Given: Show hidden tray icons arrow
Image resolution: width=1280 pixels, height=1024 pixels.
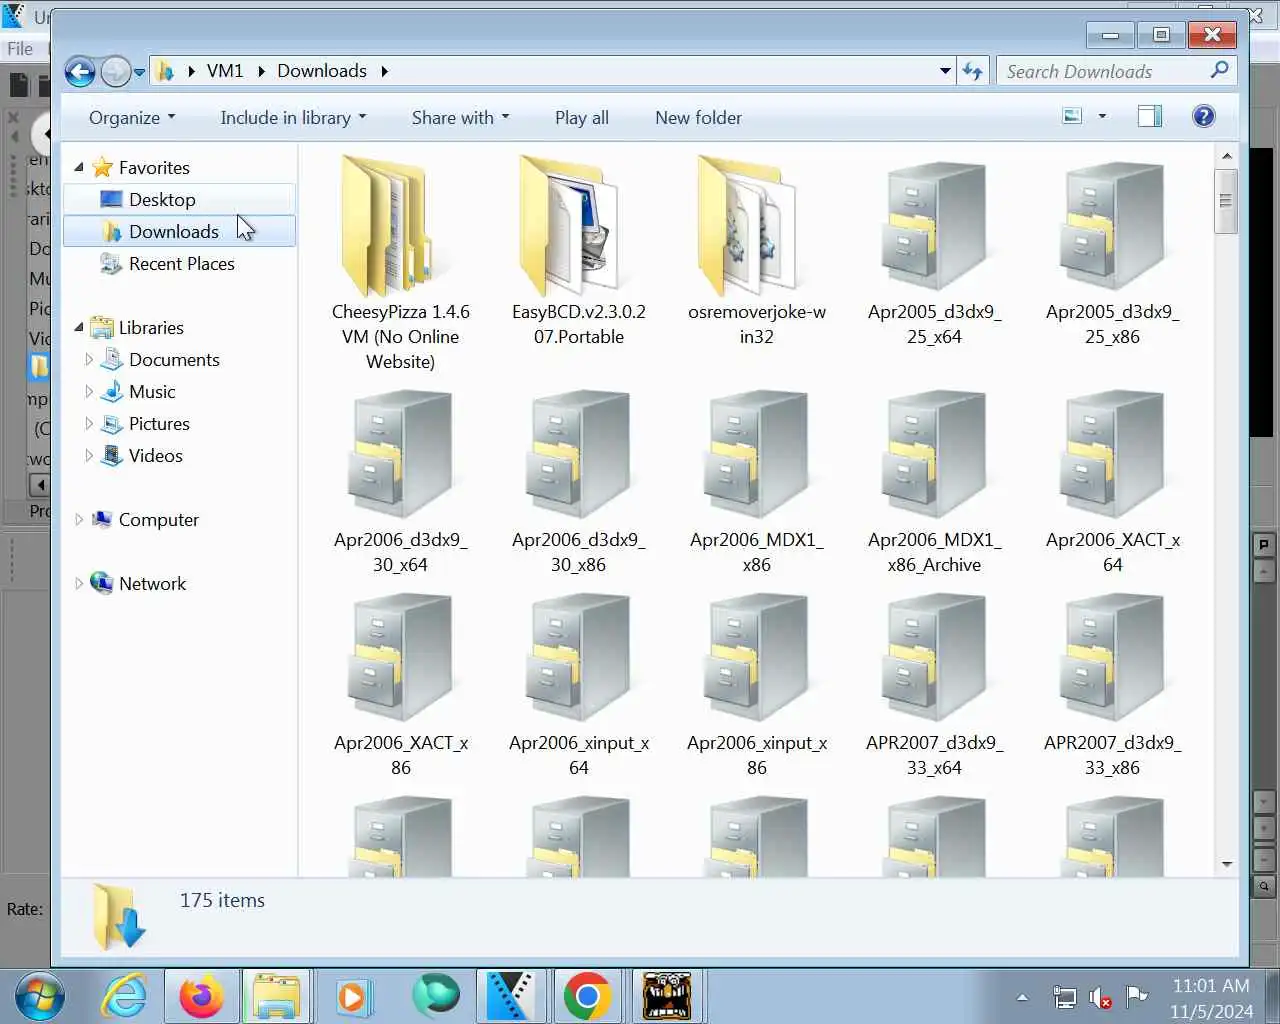Looking at the screenshot, I should [1022, 997].
